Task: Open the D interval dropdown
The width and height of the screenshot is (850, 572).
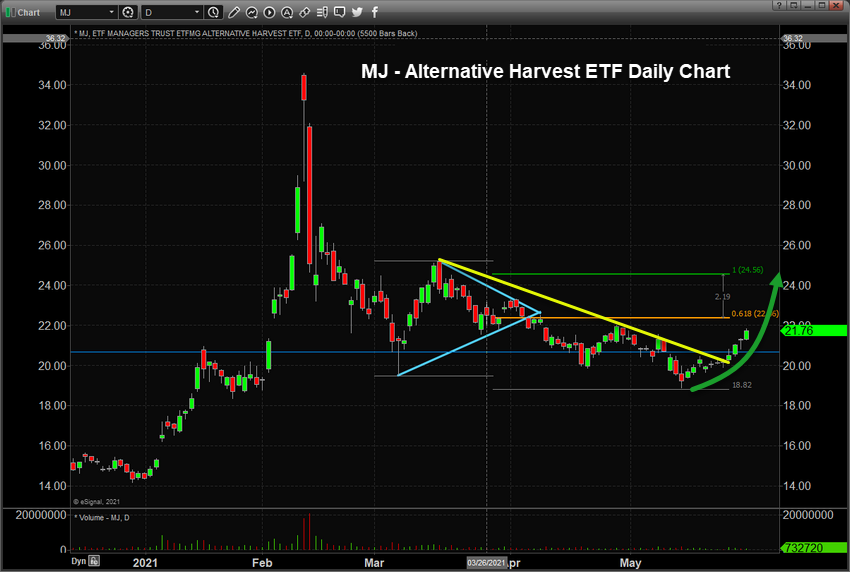Action: point(196,12)
